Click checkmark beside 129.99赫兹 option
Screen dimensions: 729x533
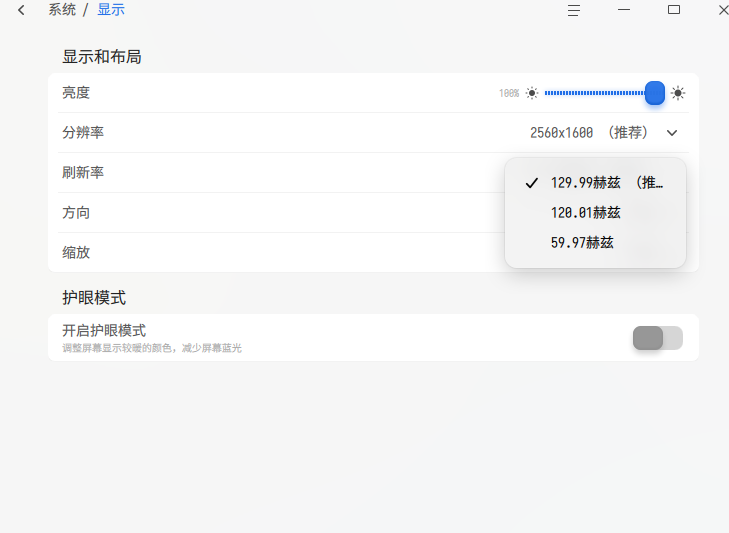[x=531, y=183]
